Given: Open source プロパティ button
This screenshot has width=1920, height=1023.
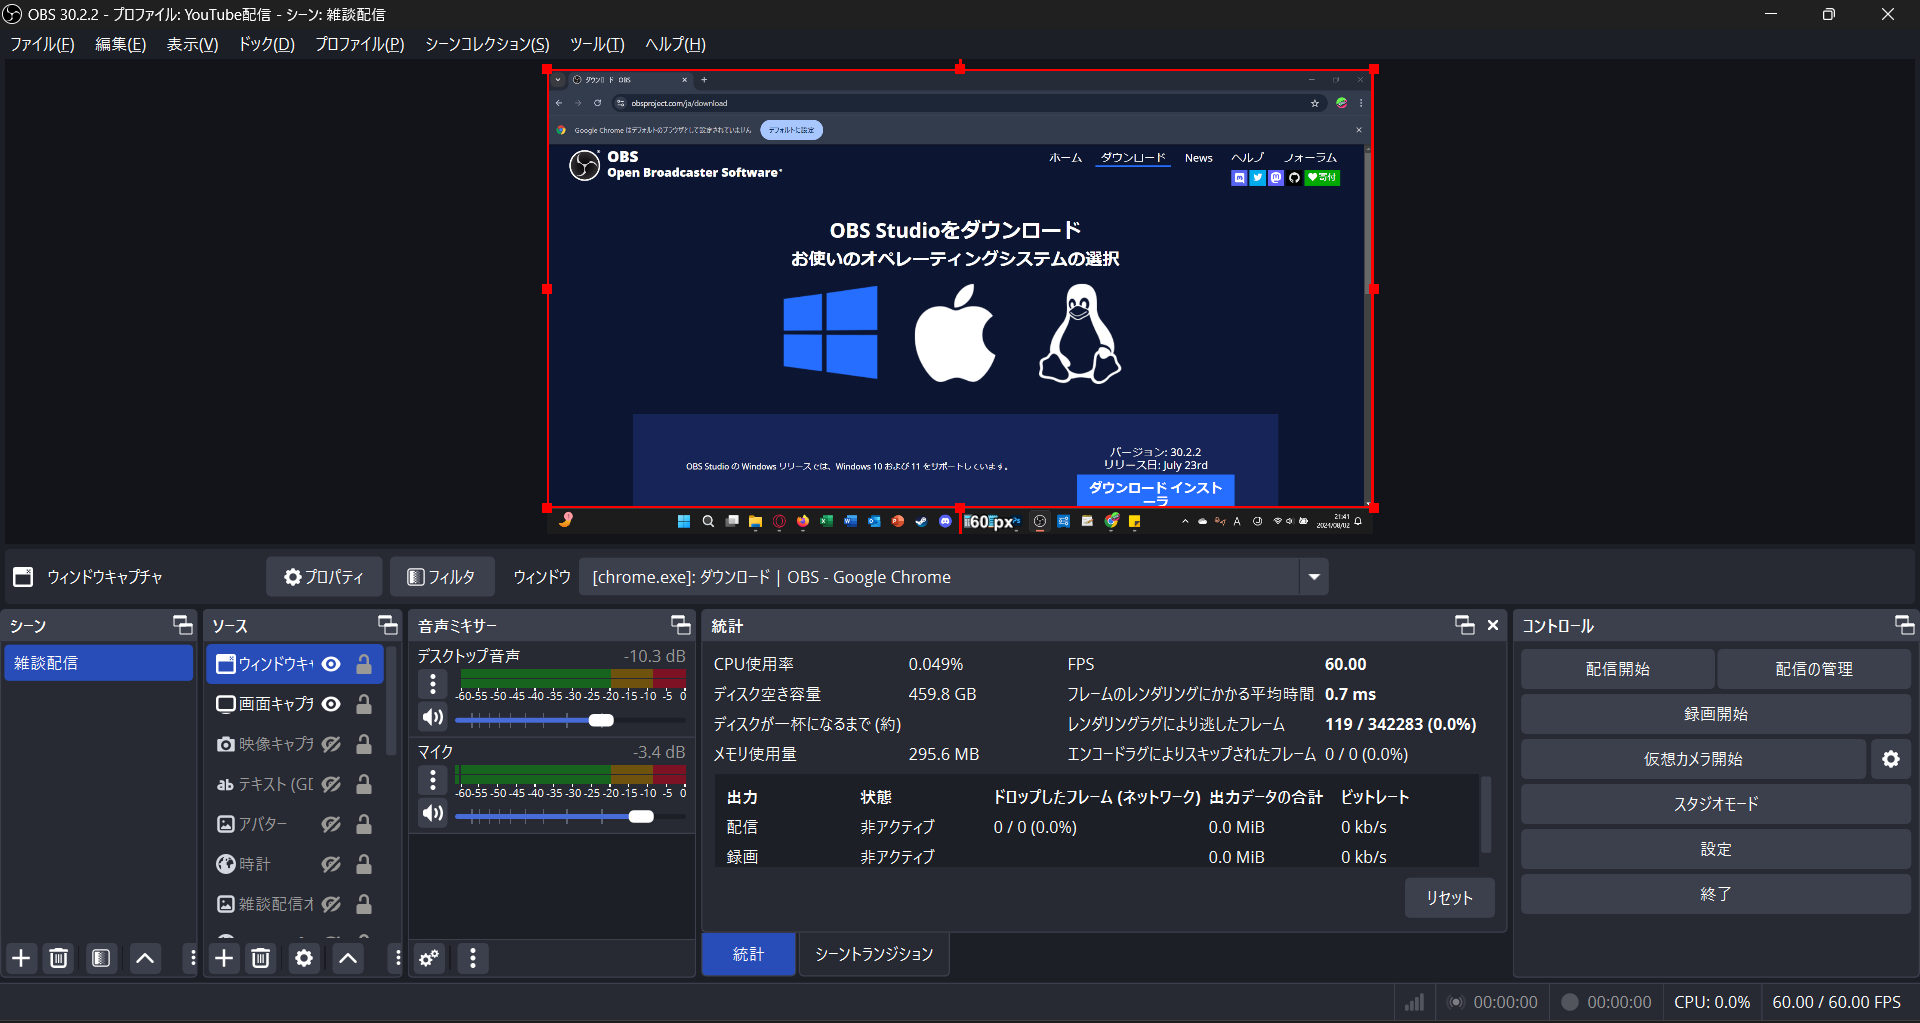Looking at the screenshot, I should pyautogui.click(x=324, y=577).
